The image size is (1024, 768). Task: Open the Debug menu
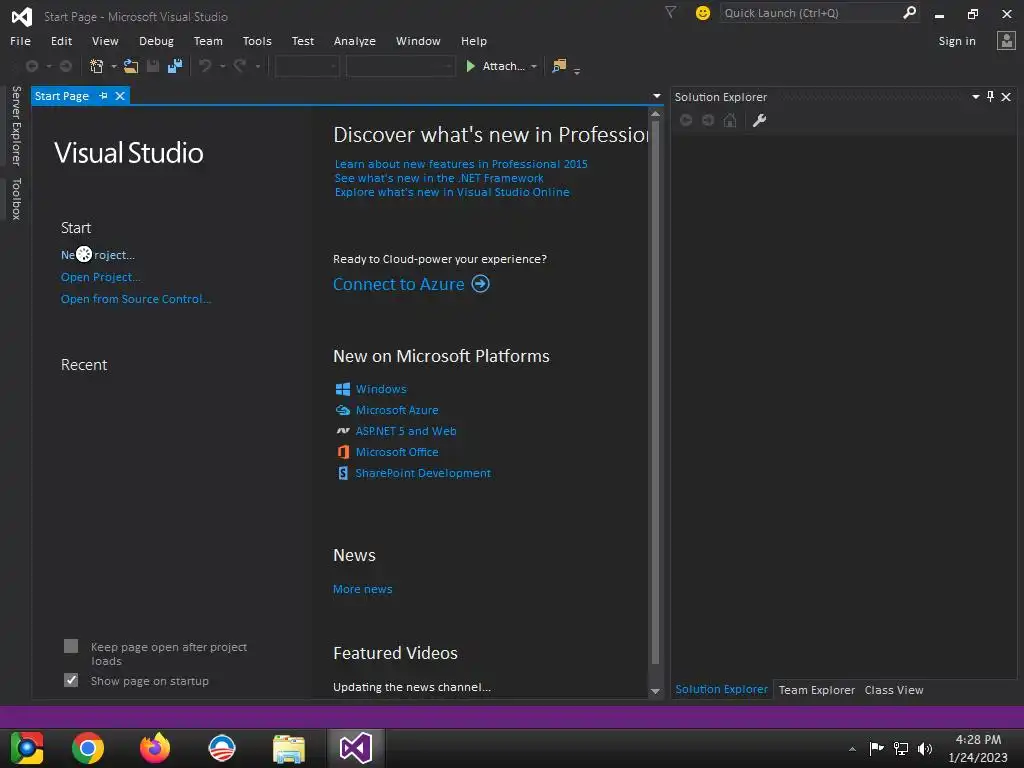pyautogui.click(x=157, y=40)
